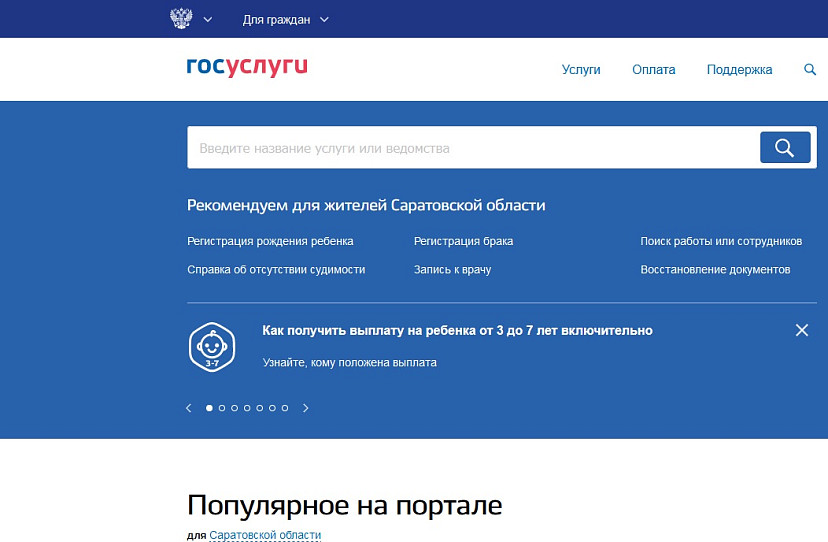828x542 pixels.
Task: Select the third carousel dot
Action: (x=234, y=408)
